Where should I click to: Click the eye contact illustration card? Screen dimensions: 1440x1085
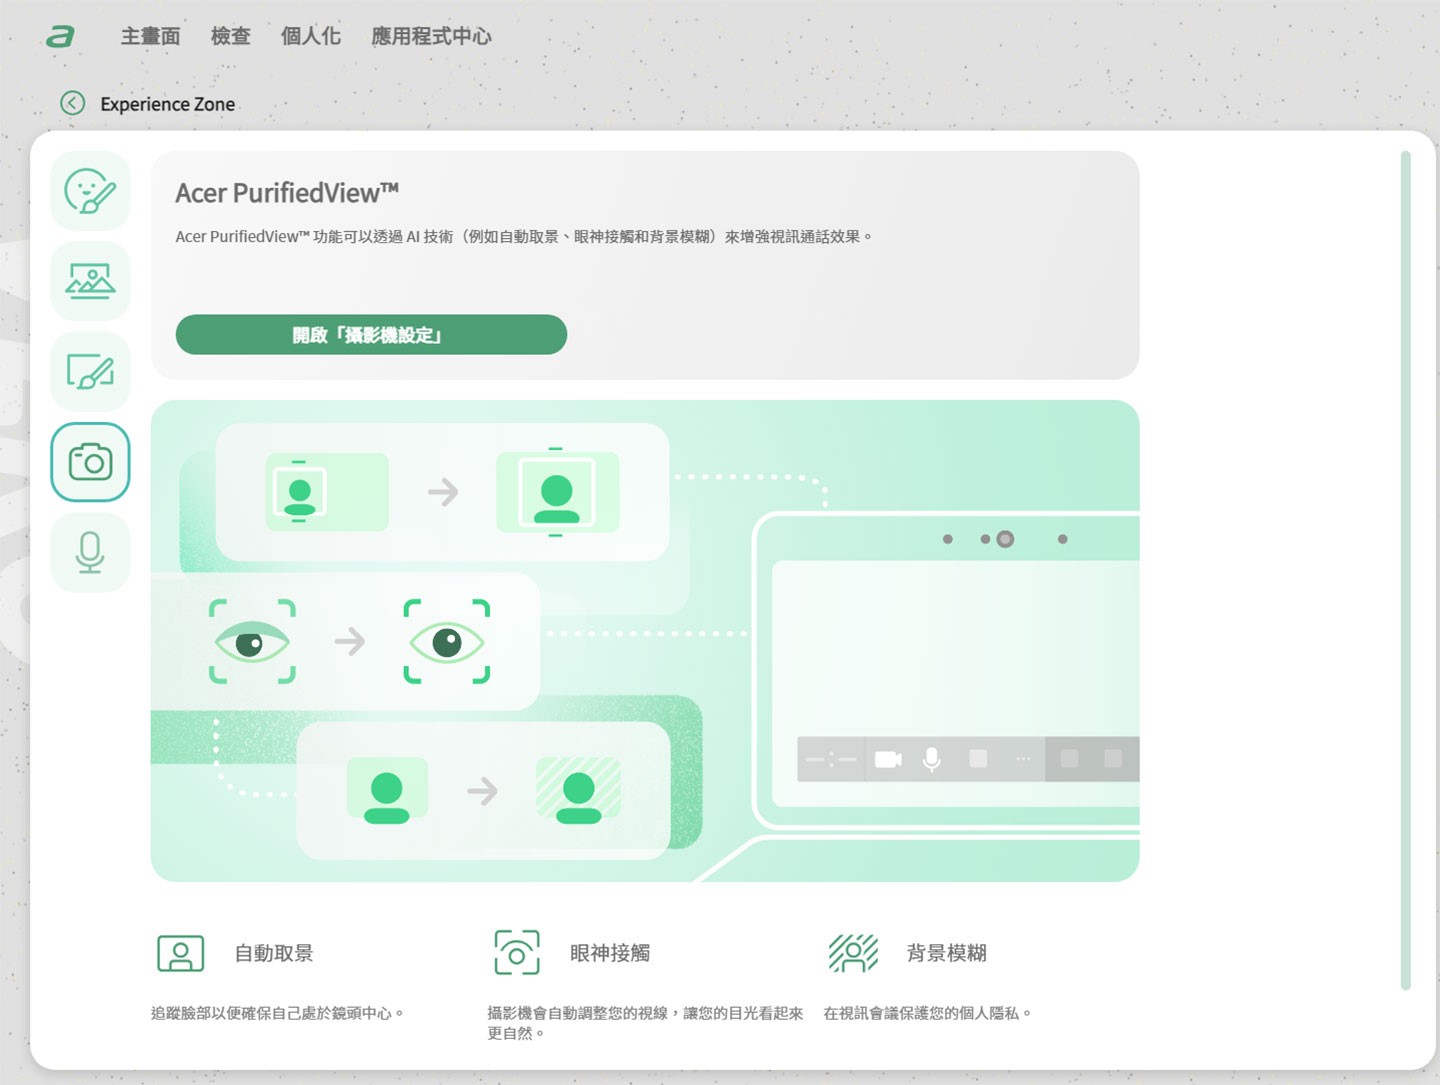click(x=345, y=641)
